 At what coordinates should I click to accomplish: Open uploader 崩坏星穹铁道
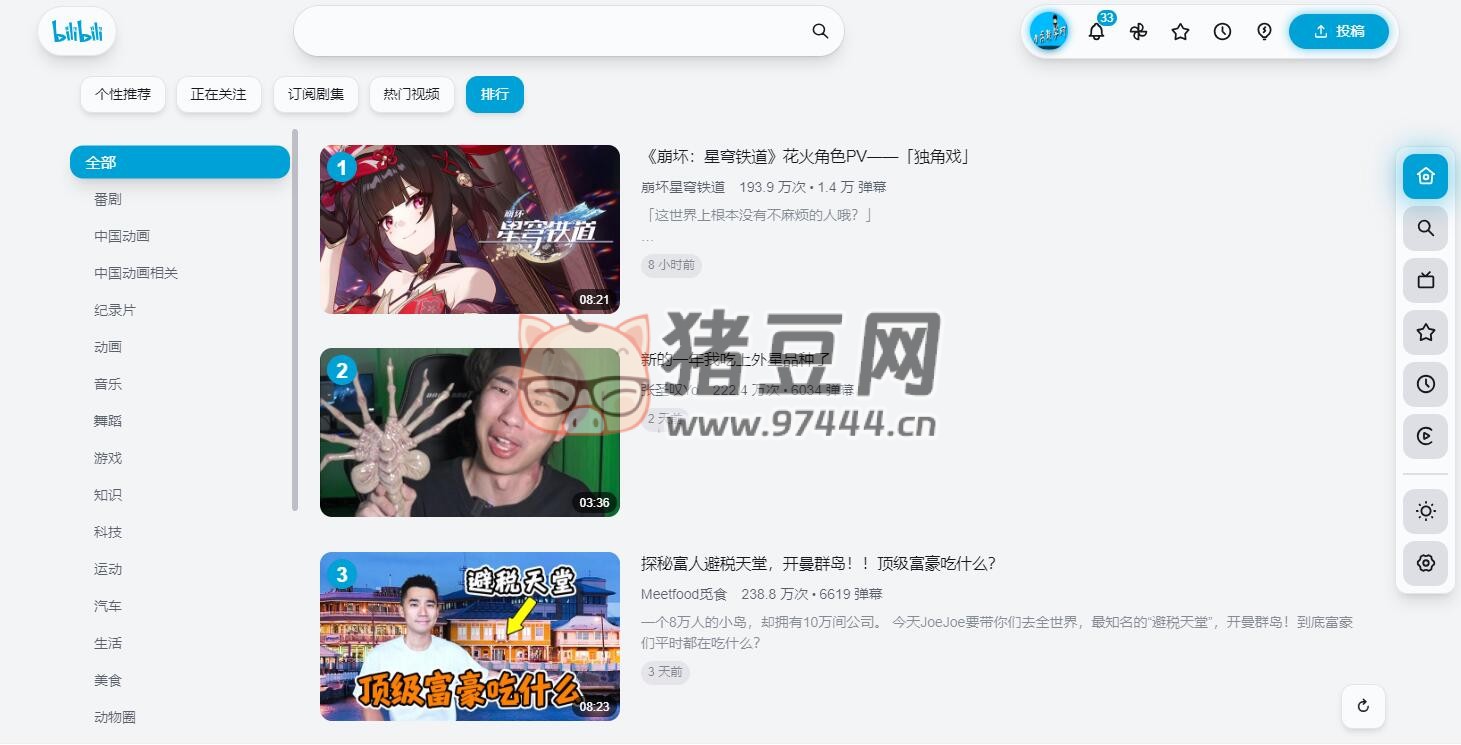[x=683, y=187]
